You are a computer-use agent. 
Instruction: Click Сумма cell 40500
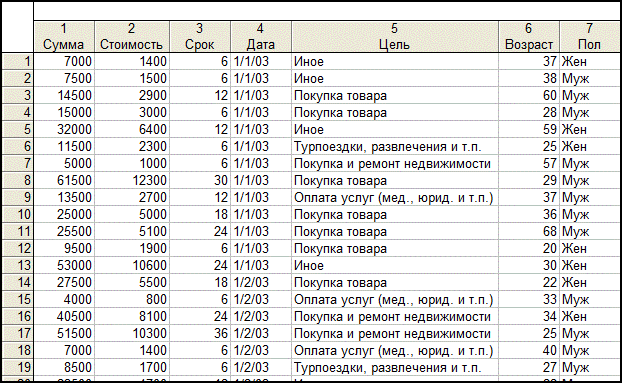tap(64, 316)
